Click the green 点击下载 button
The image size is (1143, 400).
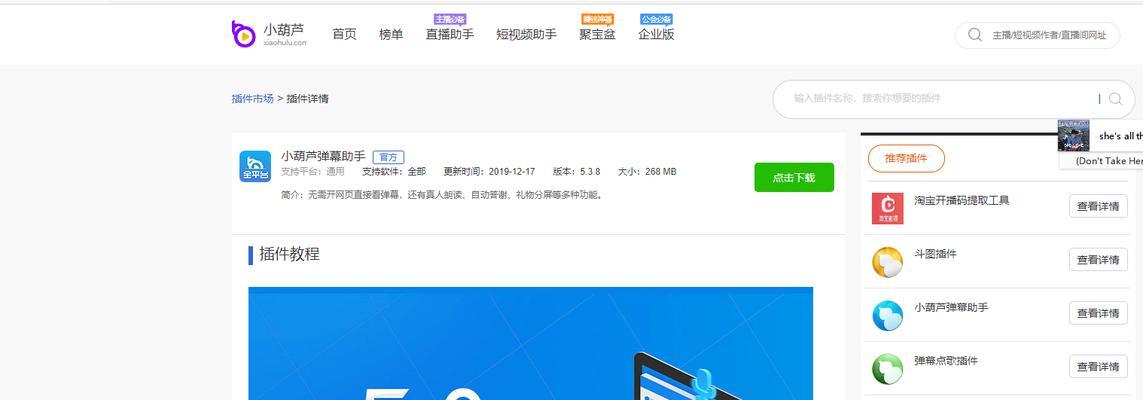click(794, 177)
